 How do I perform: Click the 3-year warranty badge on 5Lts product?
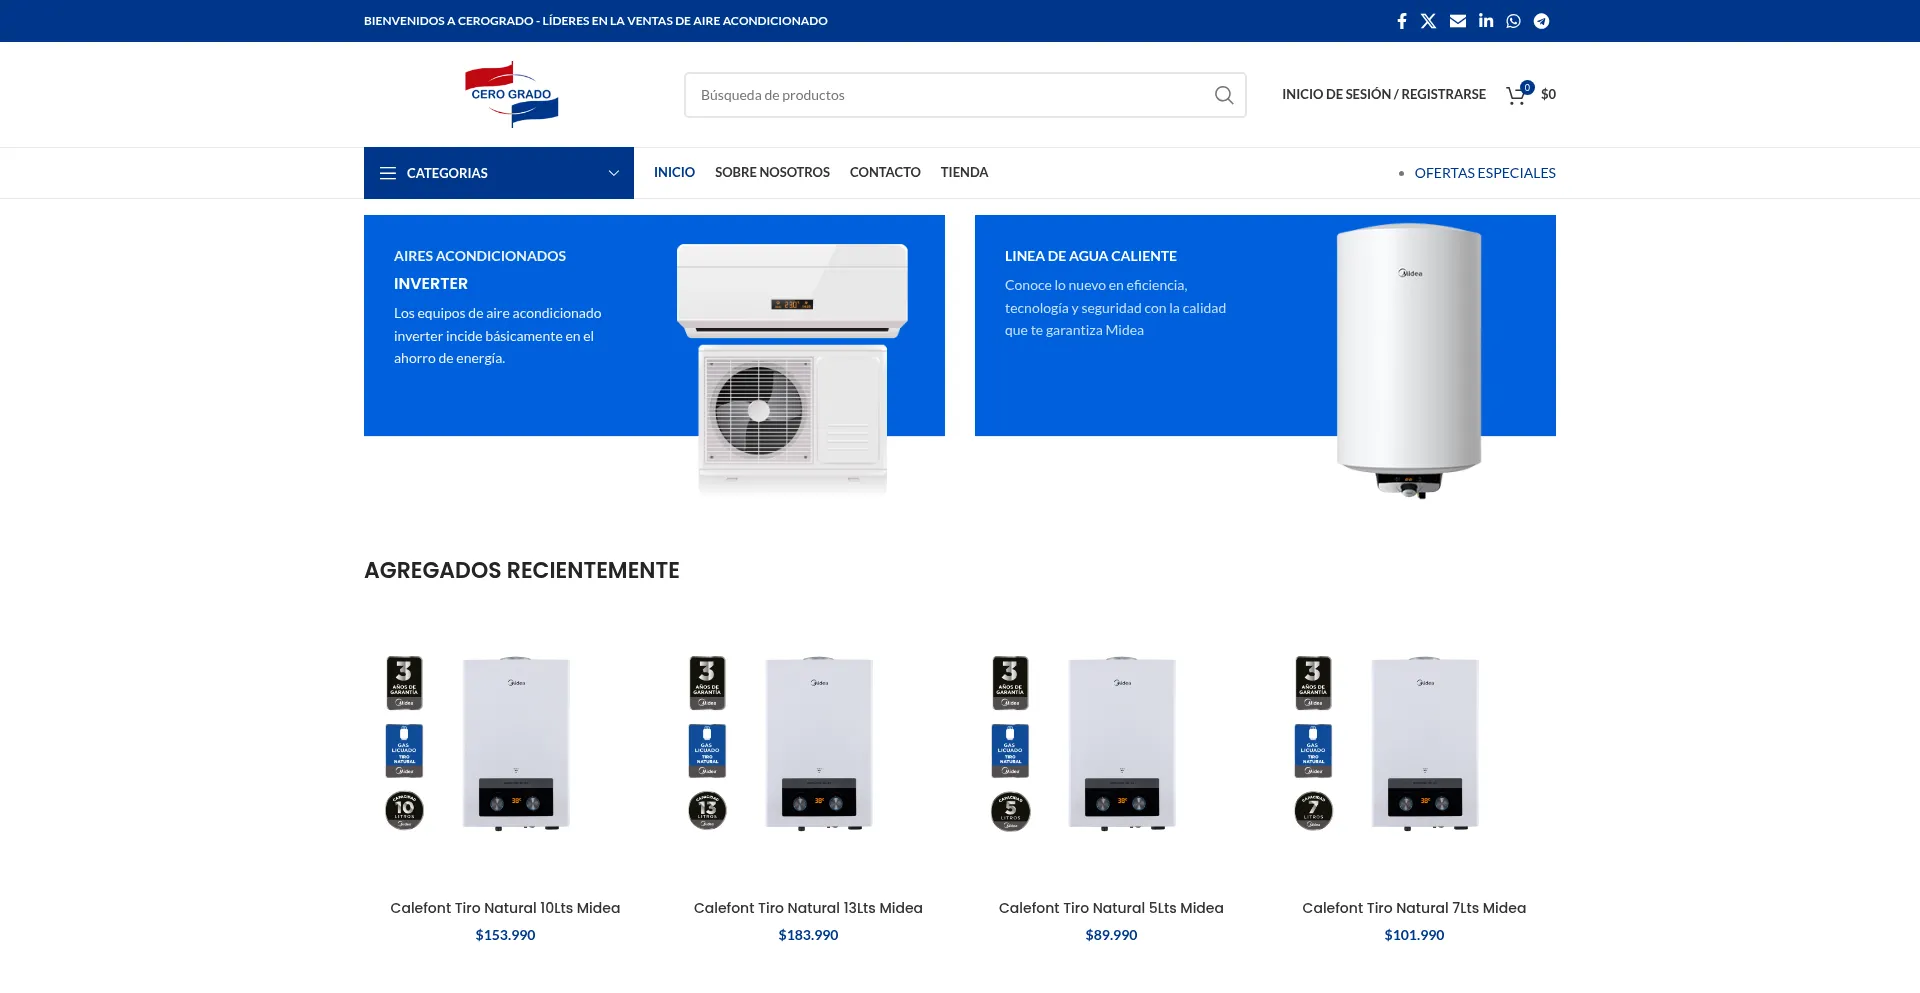point(1010,683)
